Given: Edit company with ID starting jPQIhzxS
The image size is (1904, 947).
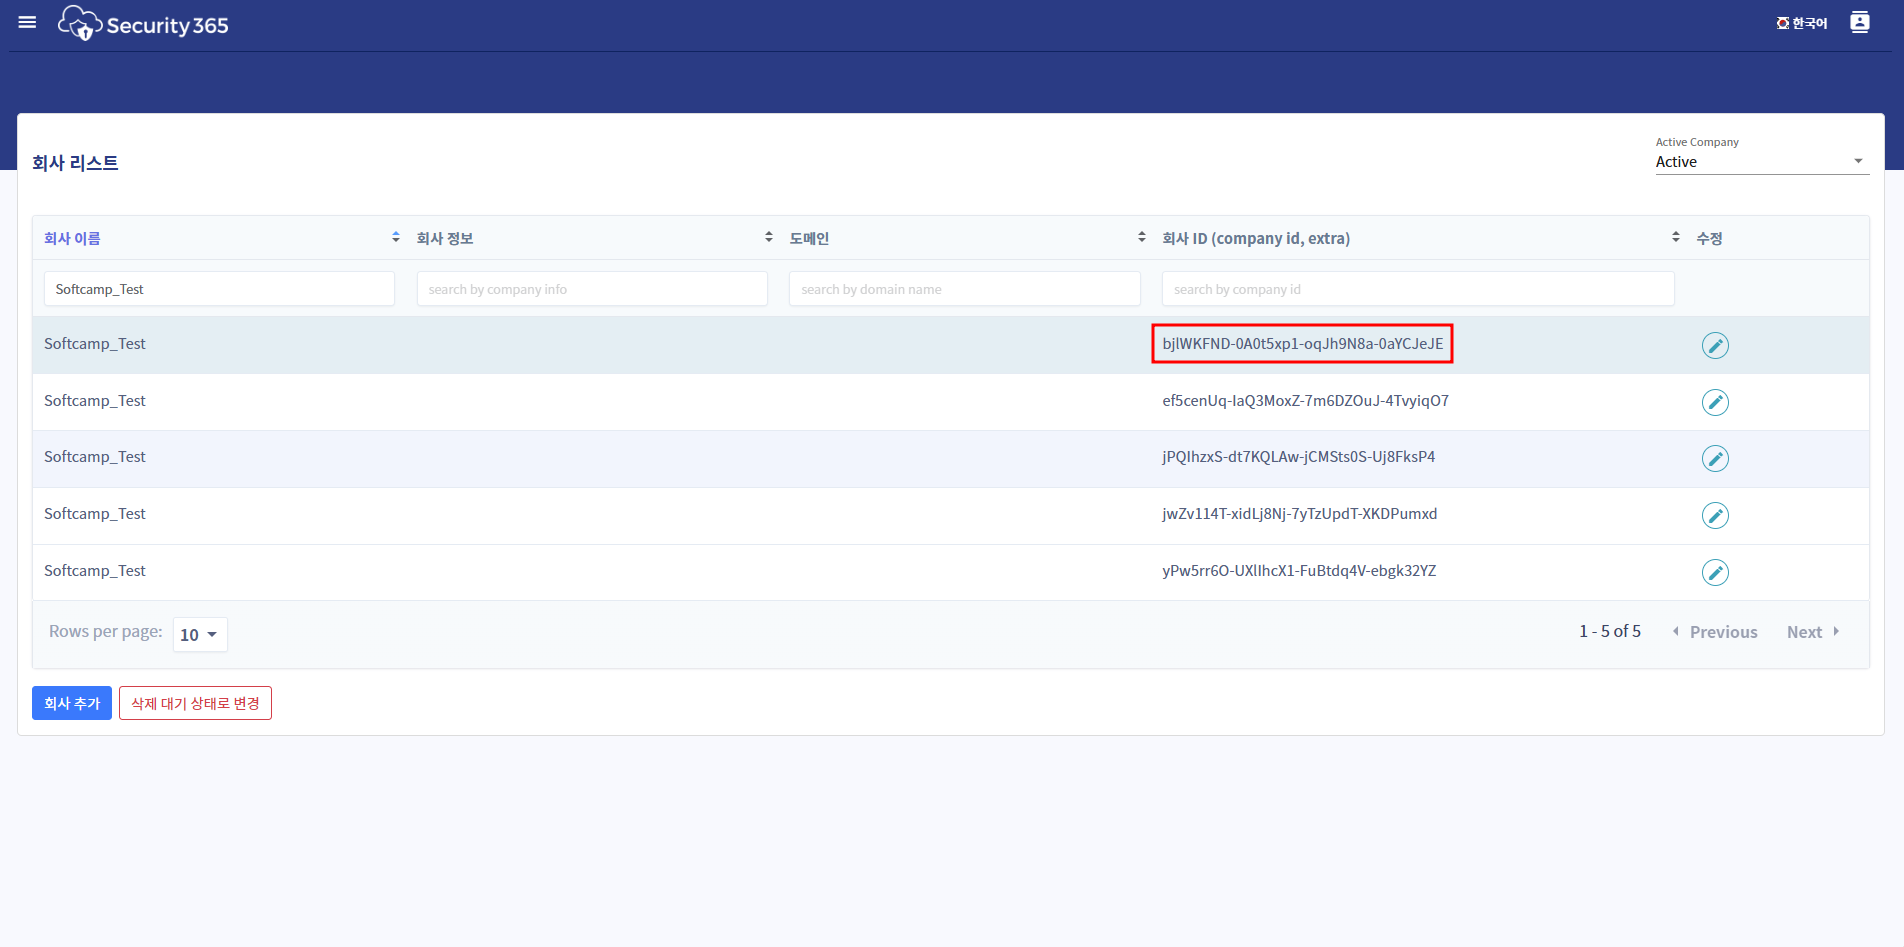Looking at the screenshot, I should point(1714,458).
